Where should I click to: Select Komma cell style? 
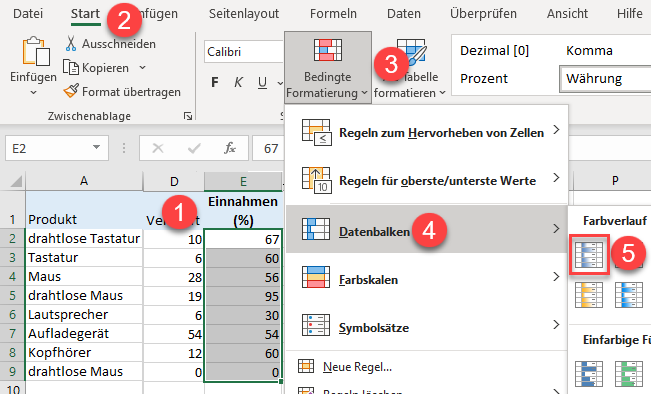click(589, 51)
